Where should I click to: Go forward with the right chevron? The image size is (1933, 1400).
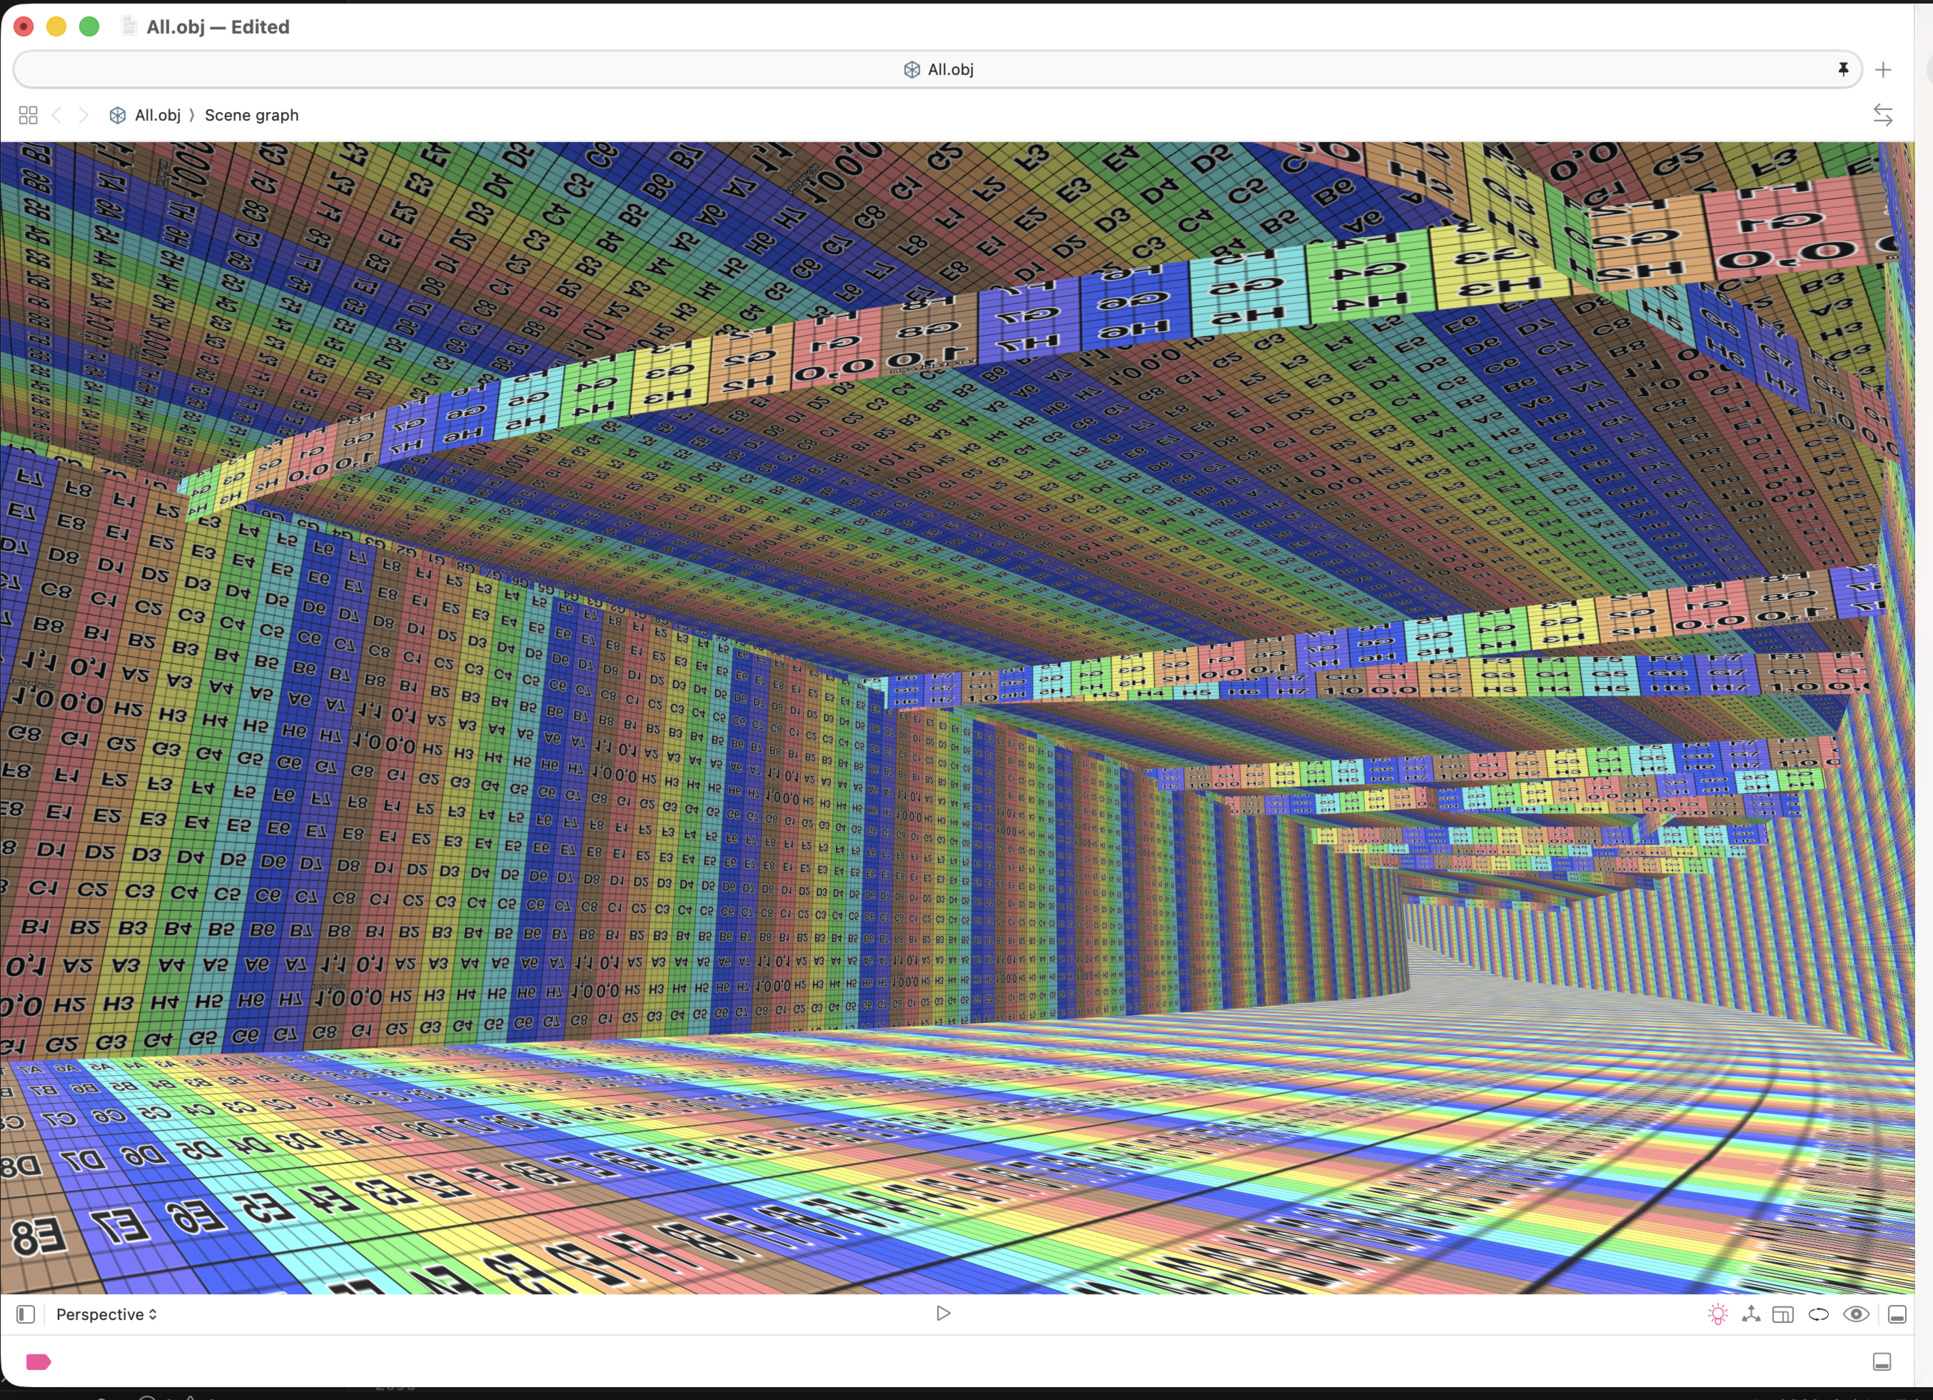84,115
